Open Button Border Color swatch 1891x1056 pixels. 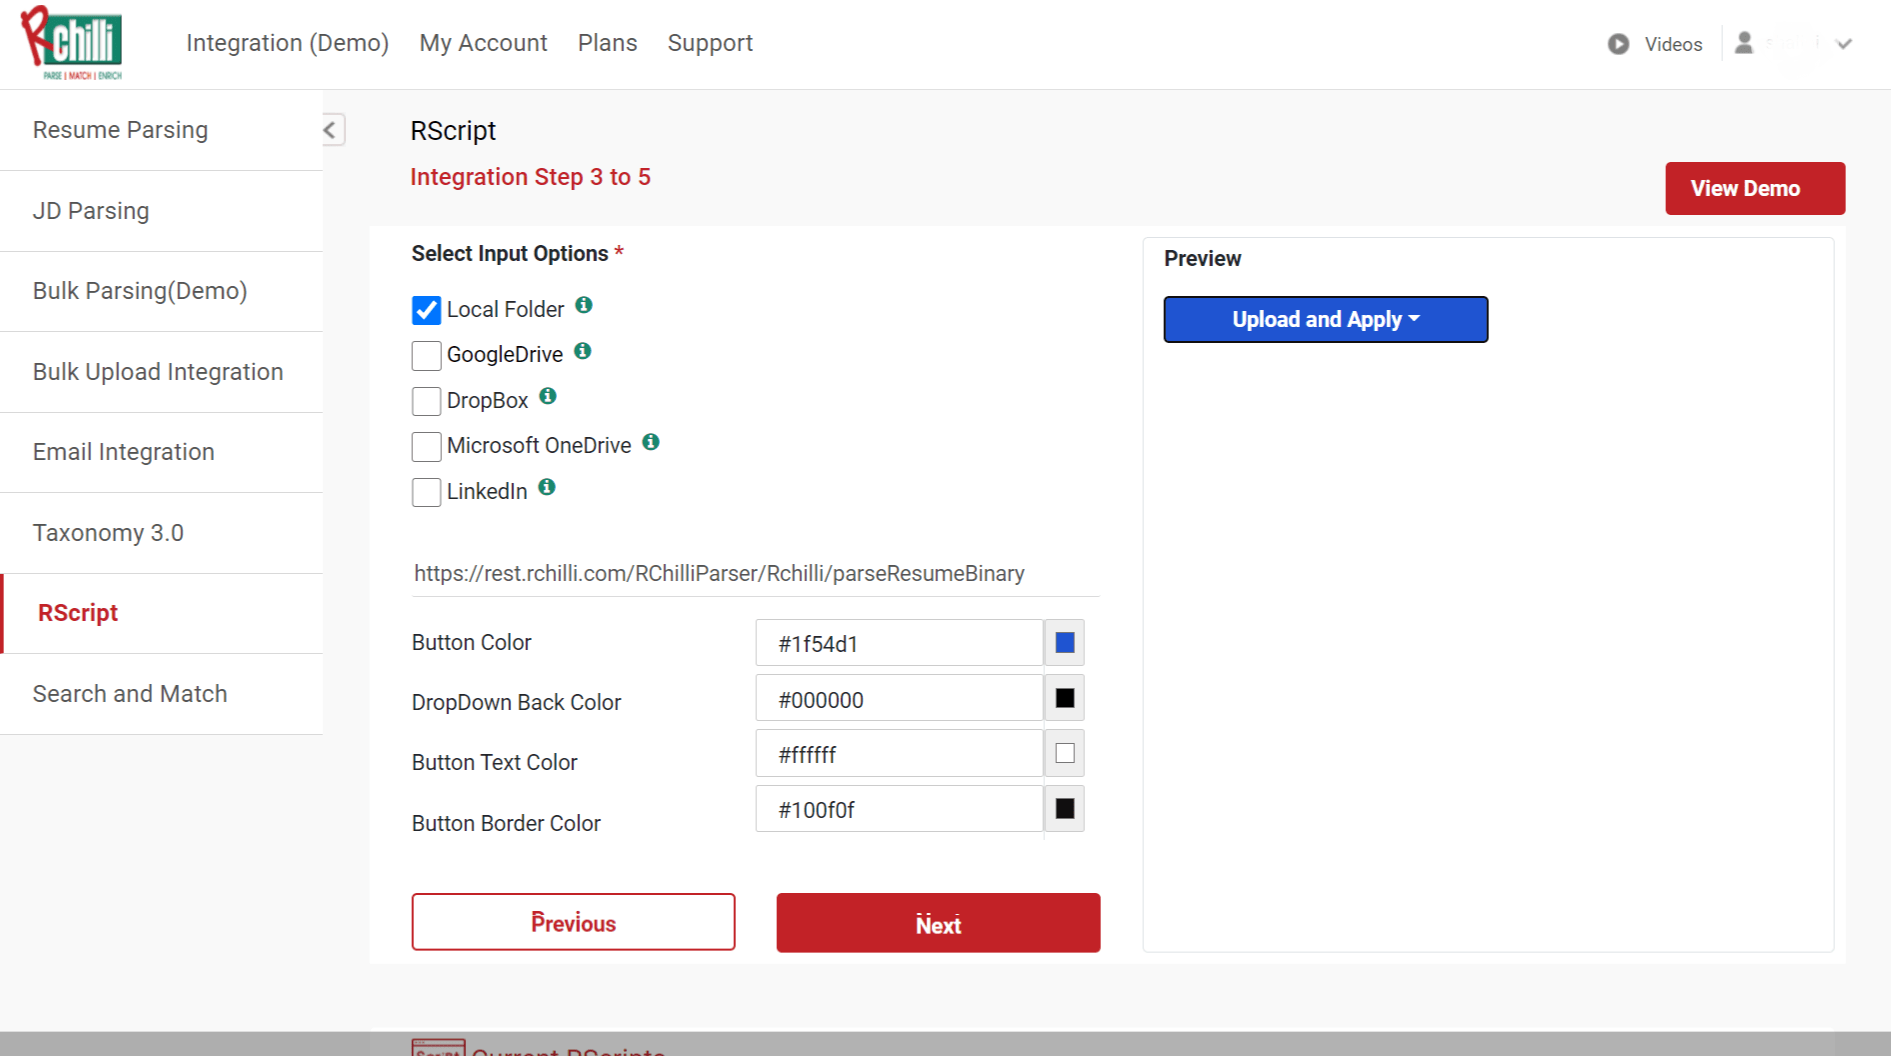tap(1065, 808)
